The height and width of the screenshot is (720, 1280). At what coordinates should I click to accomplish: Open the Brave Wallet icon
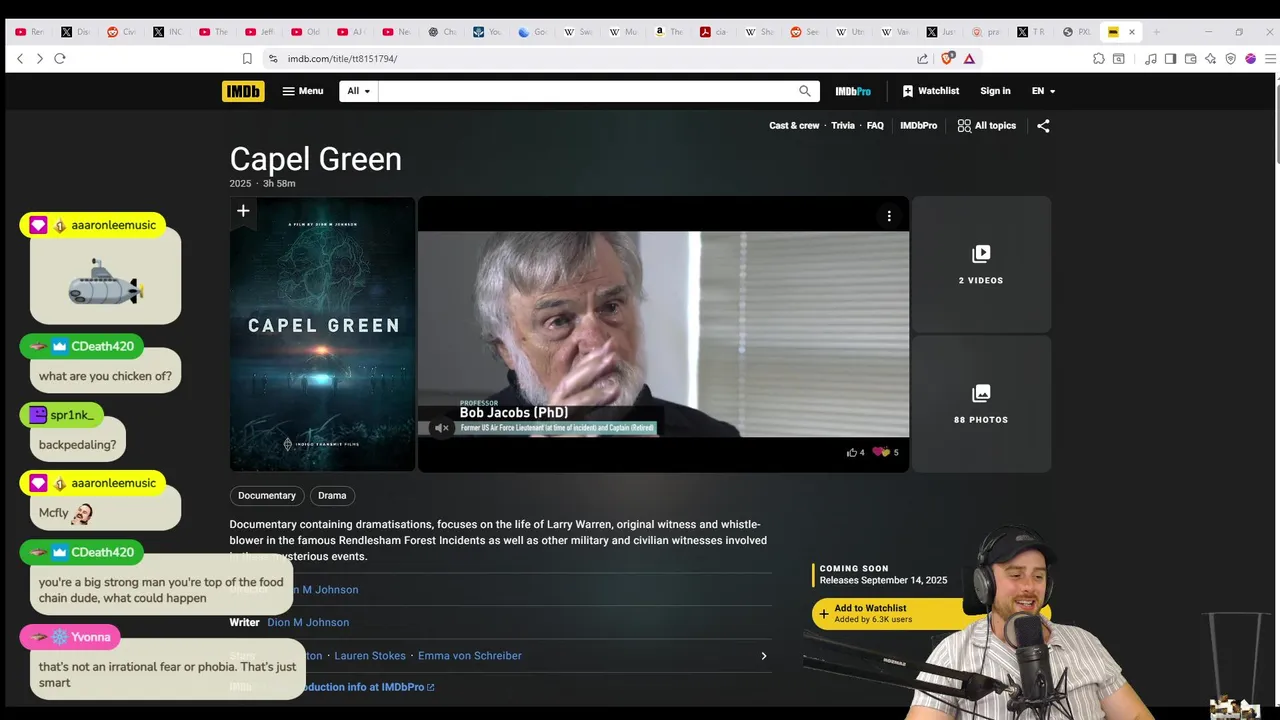tap(1190, 59)
